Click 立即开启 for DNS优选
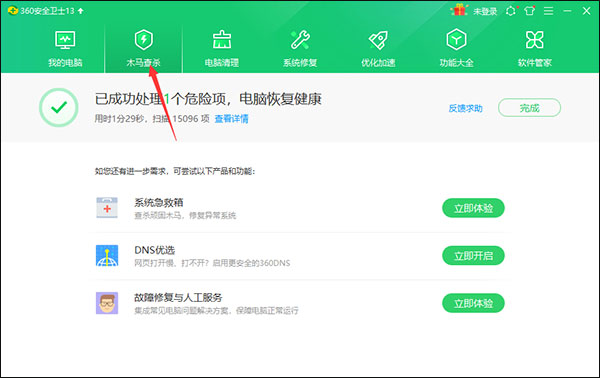 click(x=473, y=255)
